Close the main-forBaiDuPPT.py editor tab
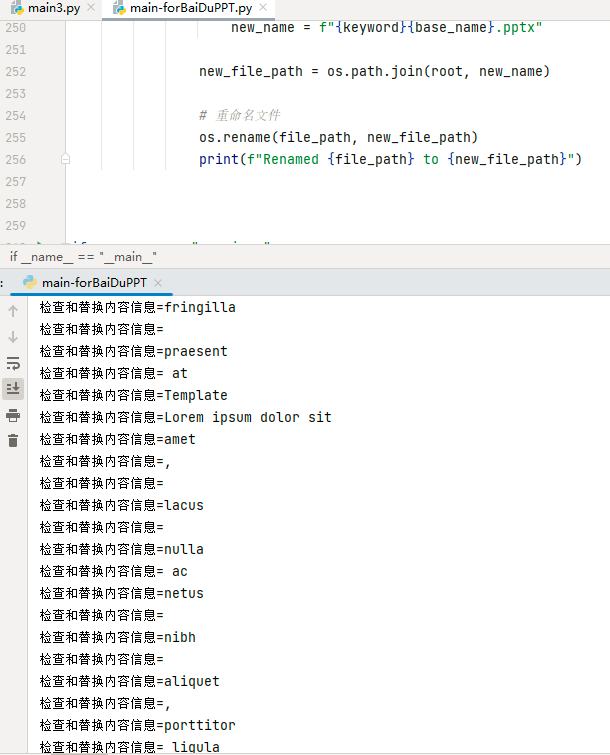 (265, 8)
